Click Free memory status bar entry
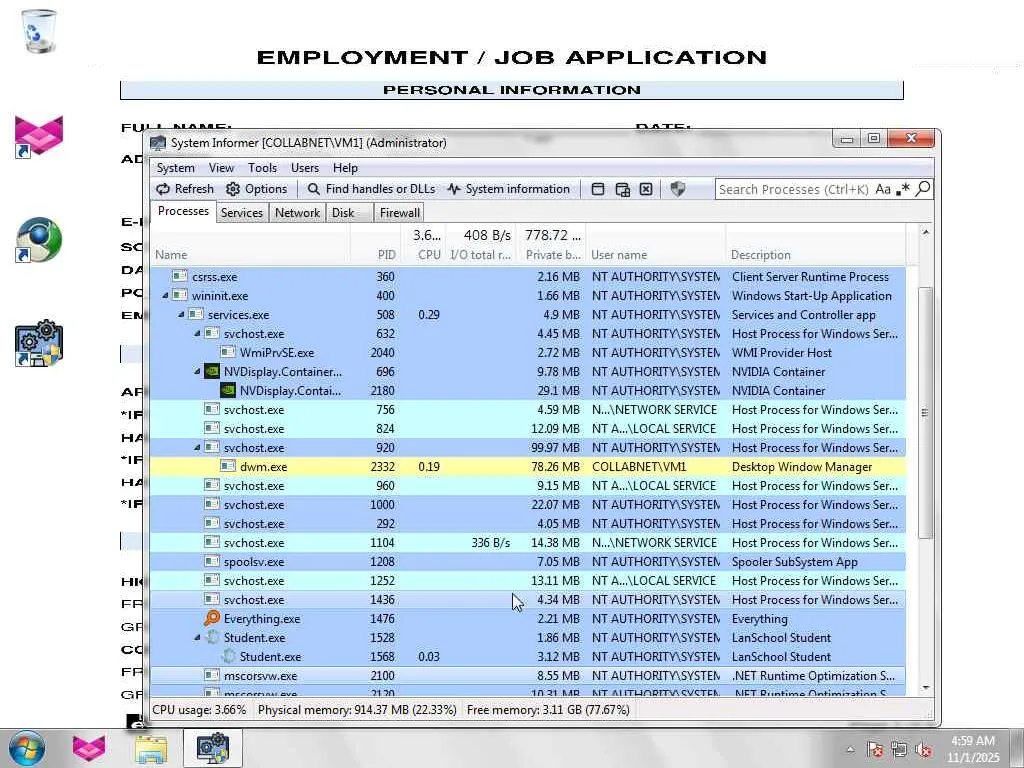This screenshot has width=1024, height=768. point(548,710)
